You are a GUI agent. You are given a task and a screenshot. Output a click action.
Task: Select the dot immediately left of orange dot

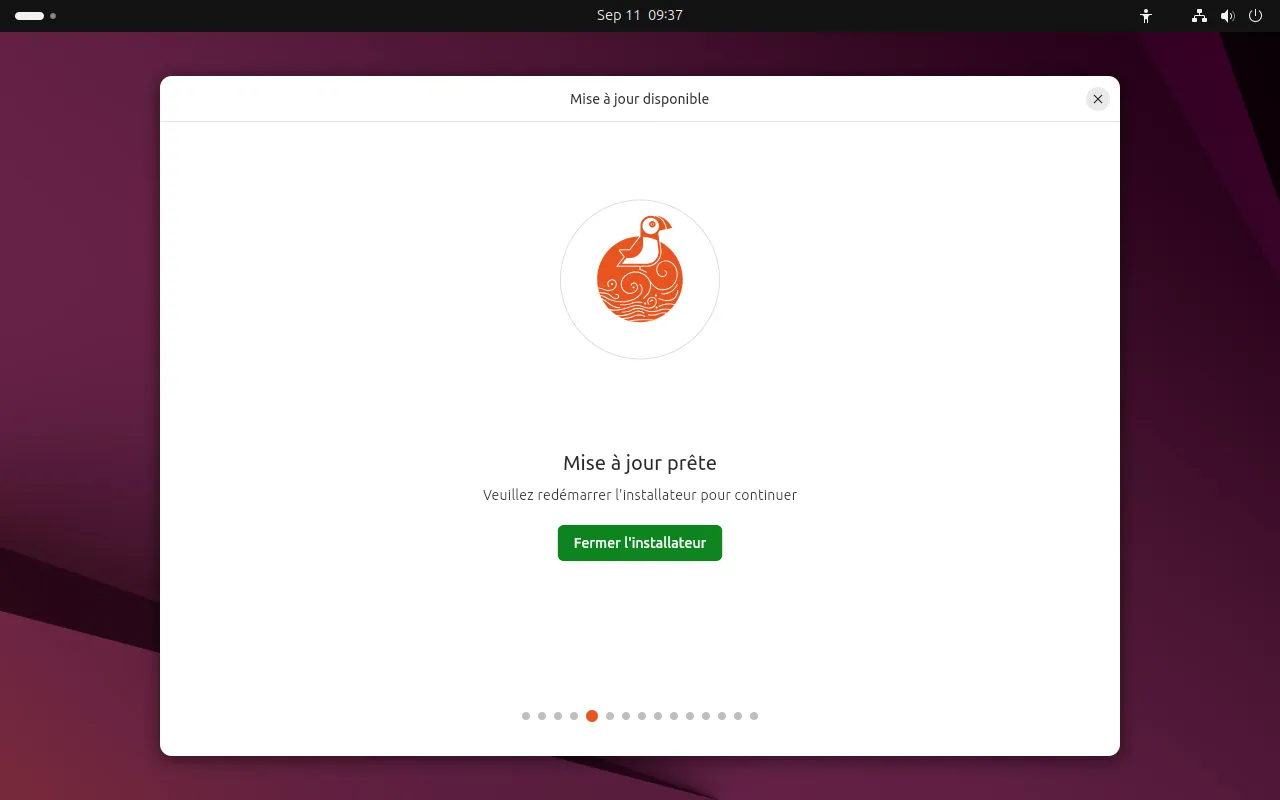click(x=574, y=716)
